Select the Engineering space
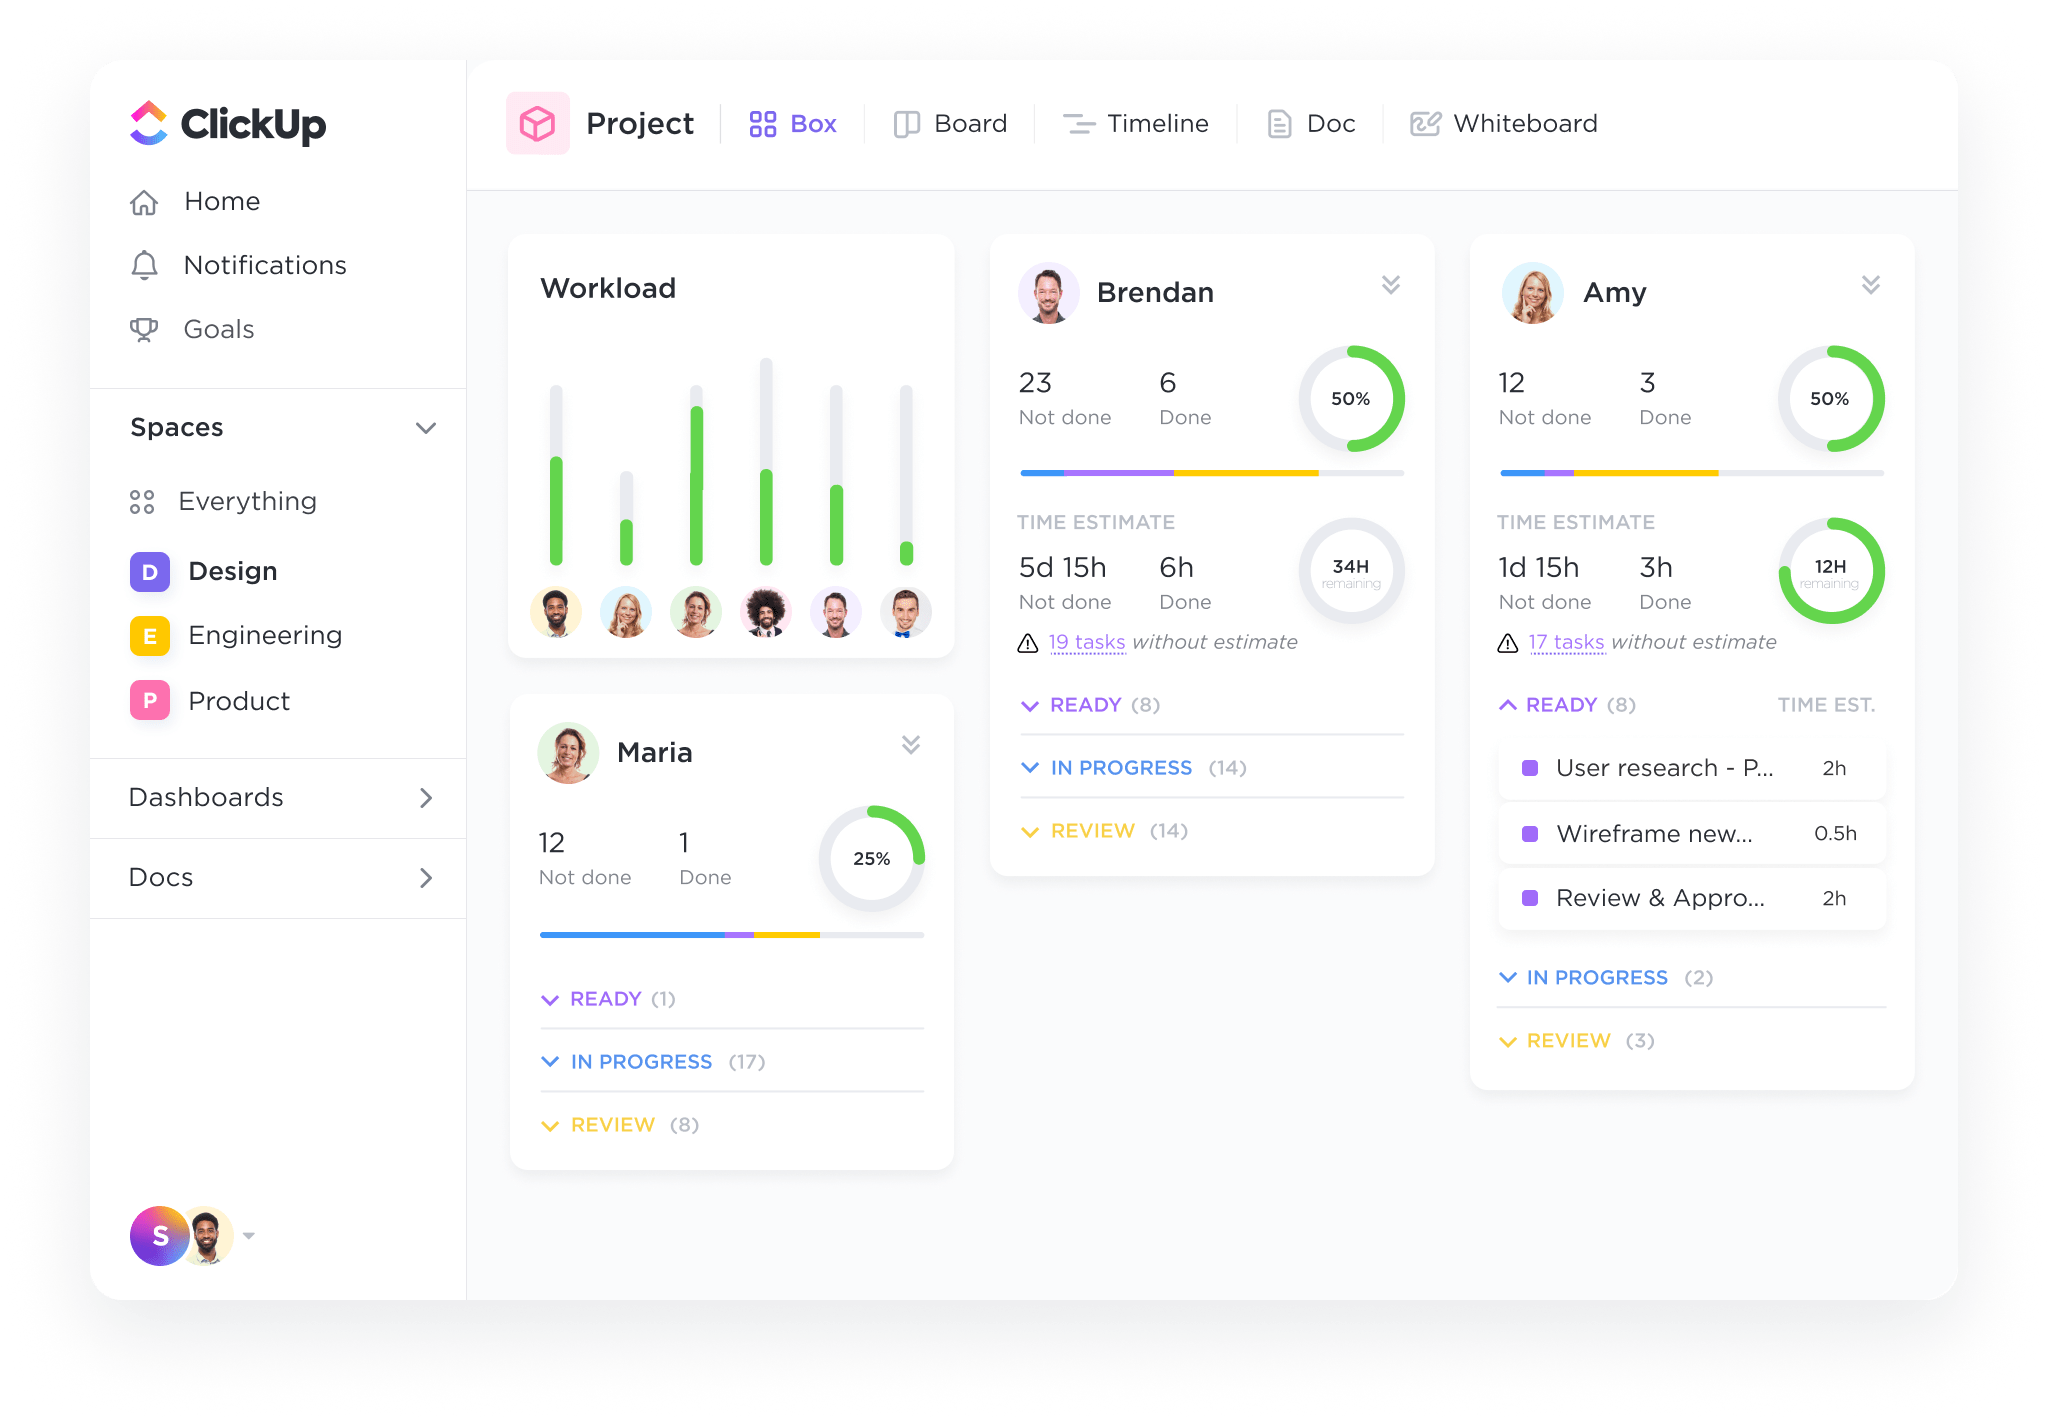The height and width of the screenshot is (1420, 2048). (265, 634)
